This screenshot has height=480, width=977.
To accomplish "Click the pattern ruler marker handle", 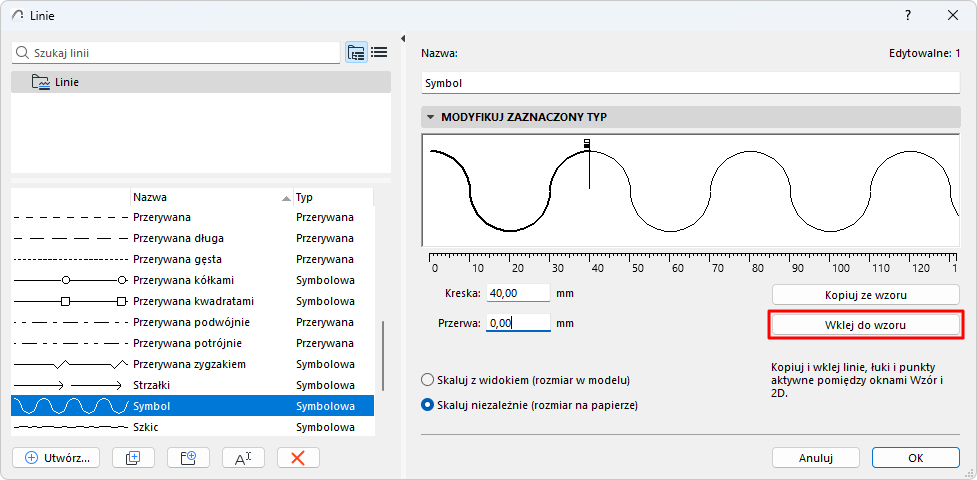I will (586, 144).
